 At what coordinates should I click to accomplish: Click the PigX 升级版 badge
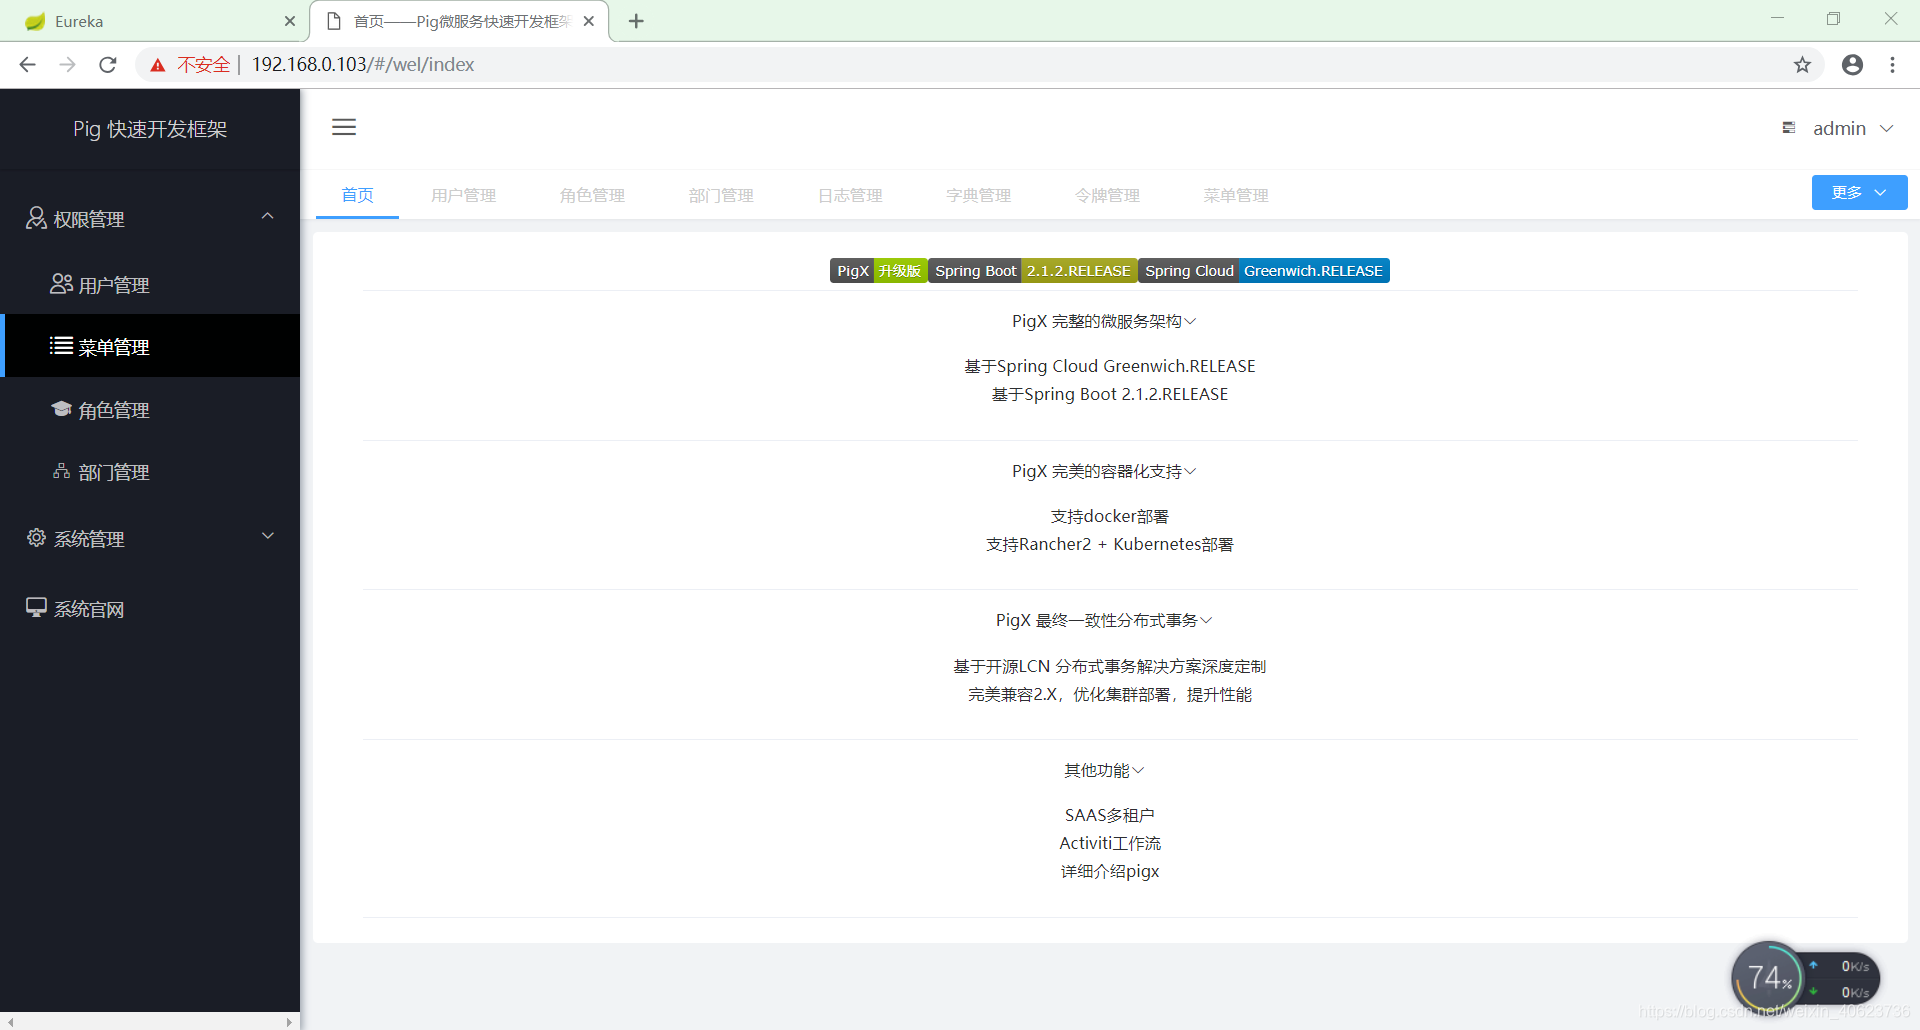pos(878,271)
